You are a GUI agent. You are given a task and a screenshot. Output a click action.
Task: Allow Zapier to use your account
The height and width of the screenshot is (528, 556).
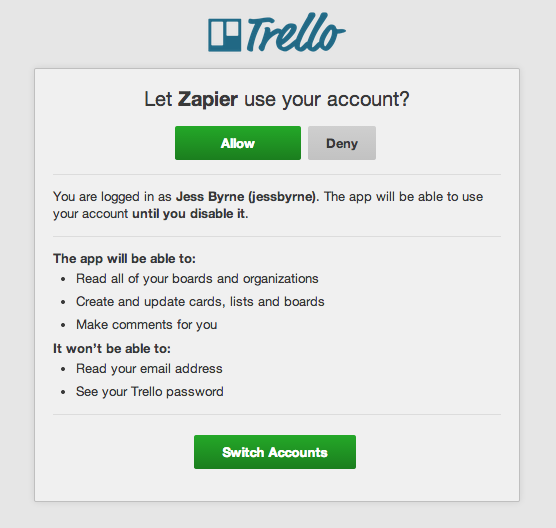[x=238, y=143]
